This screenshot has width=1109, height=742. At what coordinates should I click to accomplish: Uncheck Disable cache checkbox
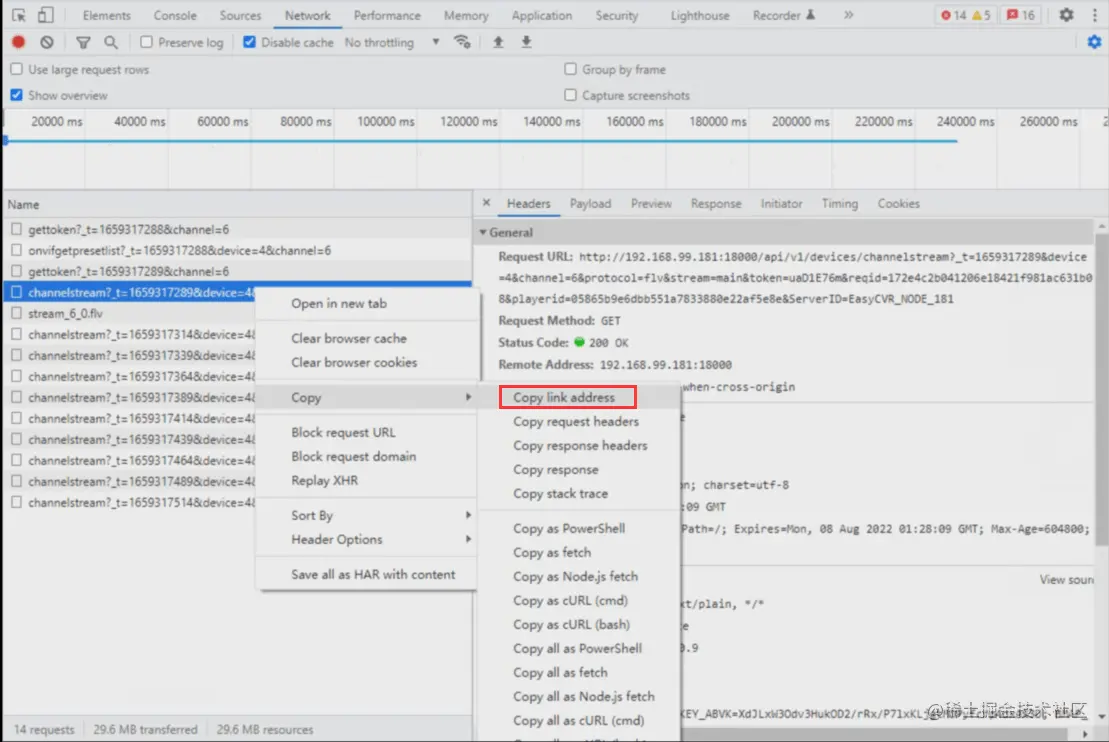pyautogui.click(x=249, y=42)
